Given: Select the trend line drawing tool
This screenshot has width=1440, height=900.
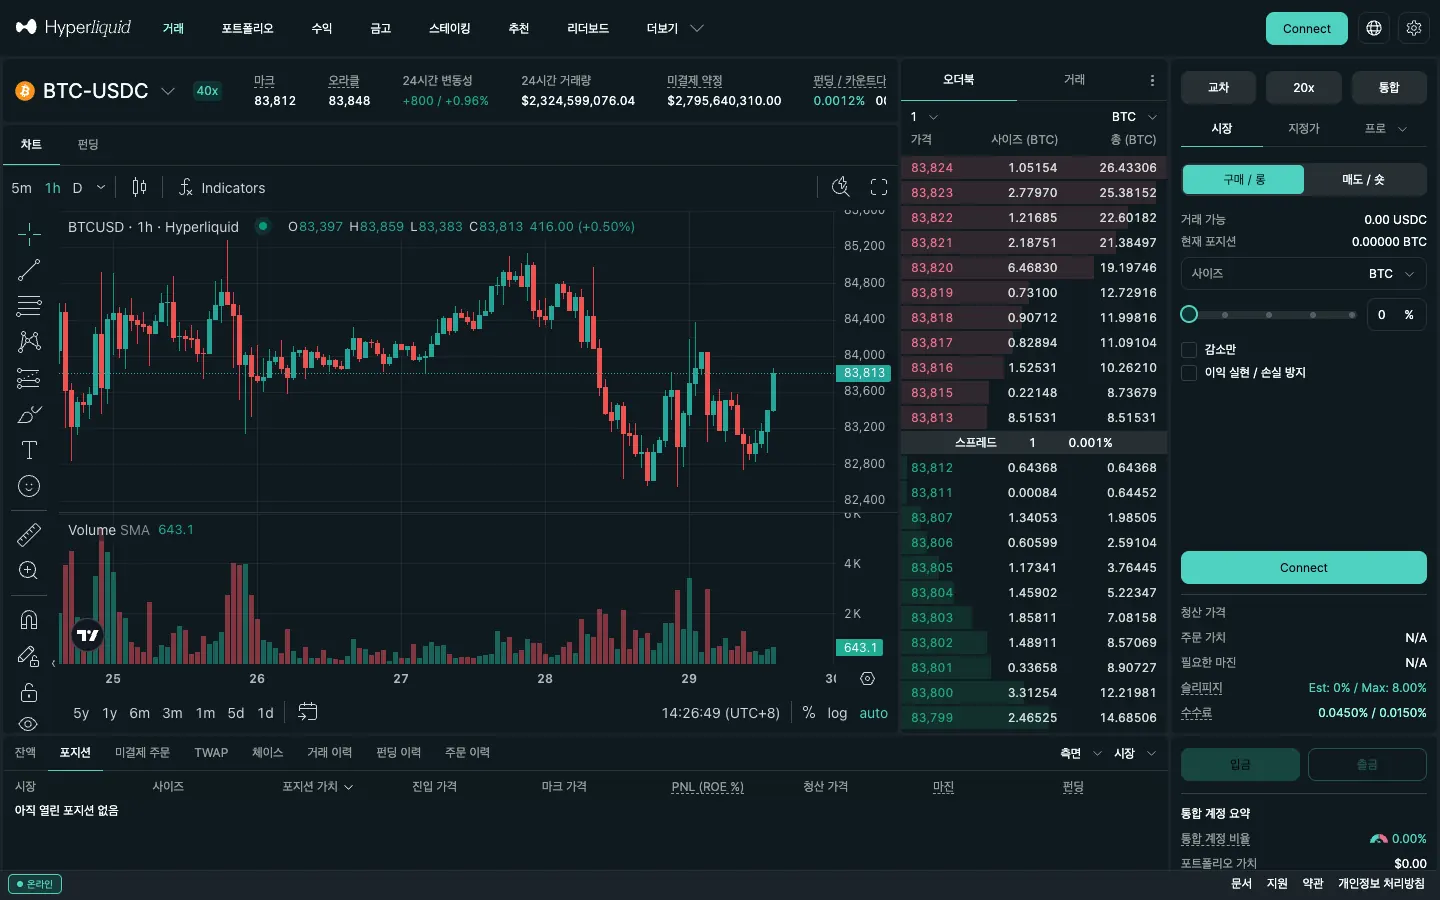Looking at the screenshot, I should click(x=29, y=270).
